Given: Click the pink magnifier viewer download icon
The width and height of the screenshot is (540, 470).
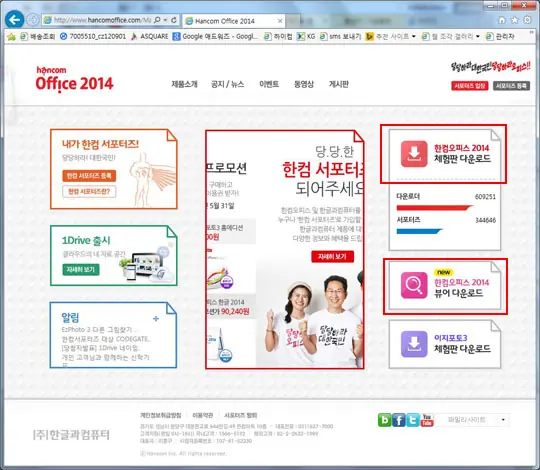Looking at the screenshot, I should [414, 284].
